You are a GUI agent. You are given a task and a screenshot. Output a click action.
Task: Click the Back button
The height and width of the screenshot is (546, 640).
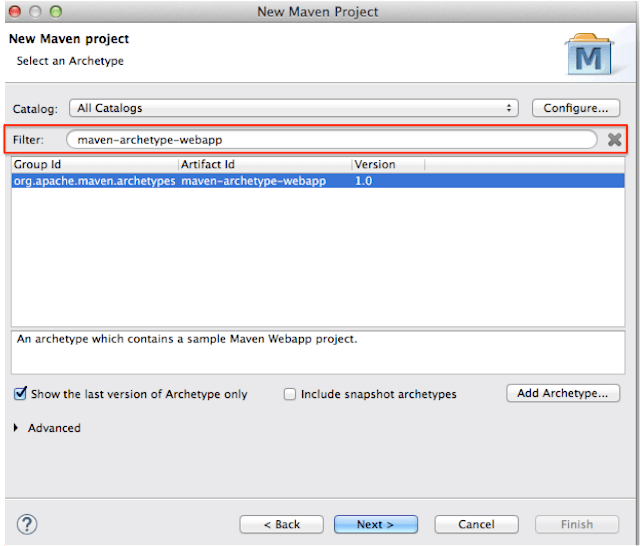(x=282, y=524)
